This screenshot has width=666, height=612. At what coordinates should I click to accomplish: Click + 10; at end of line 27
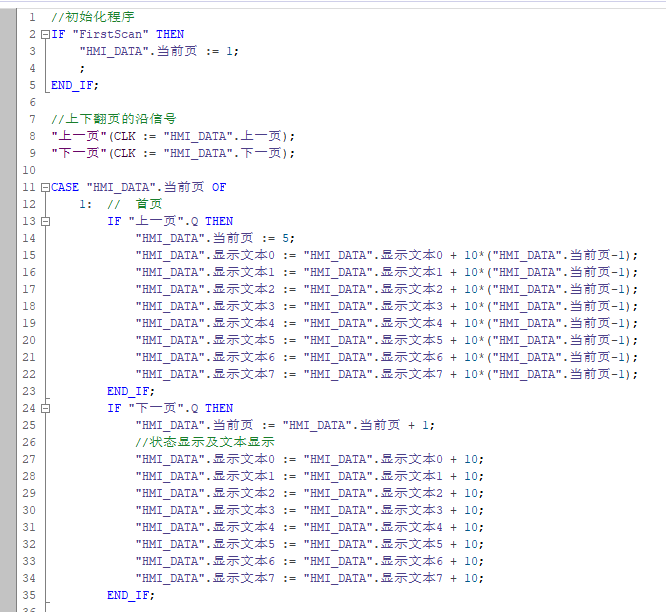point(467,459)
